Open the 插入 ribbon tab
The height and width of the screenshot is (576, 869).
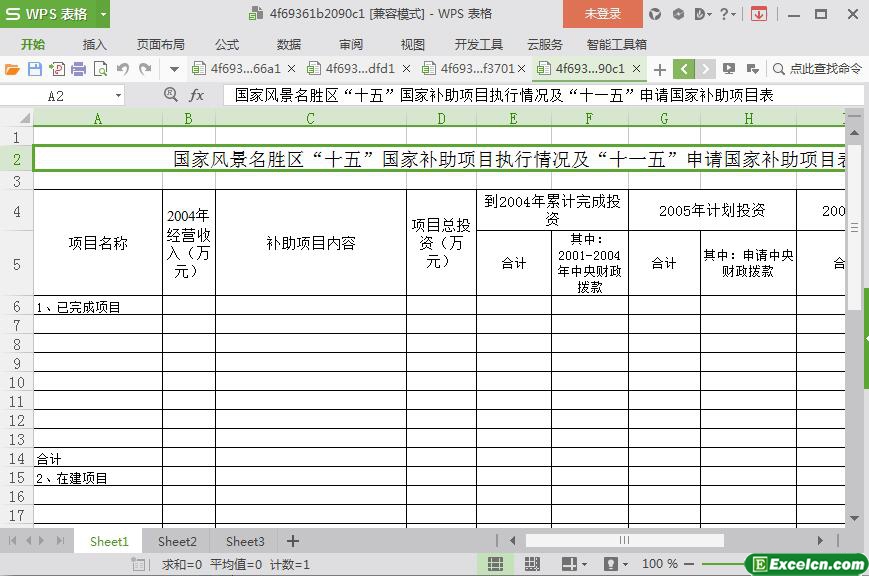point(94,44)
